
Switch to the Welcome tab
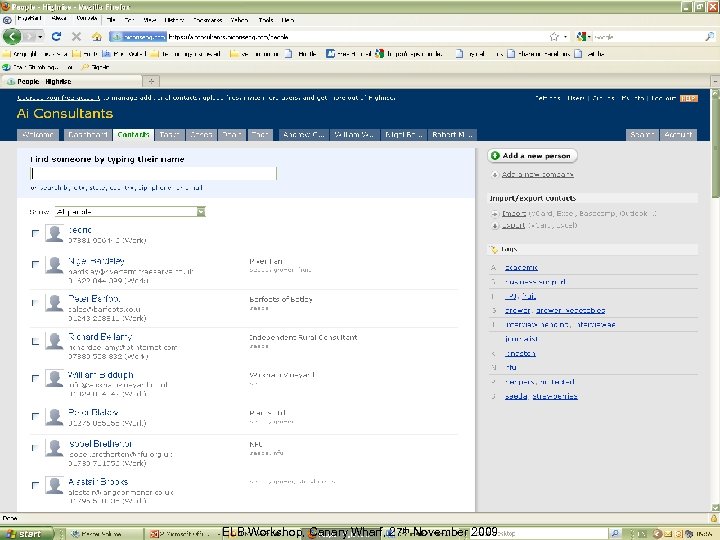[39, 135]
